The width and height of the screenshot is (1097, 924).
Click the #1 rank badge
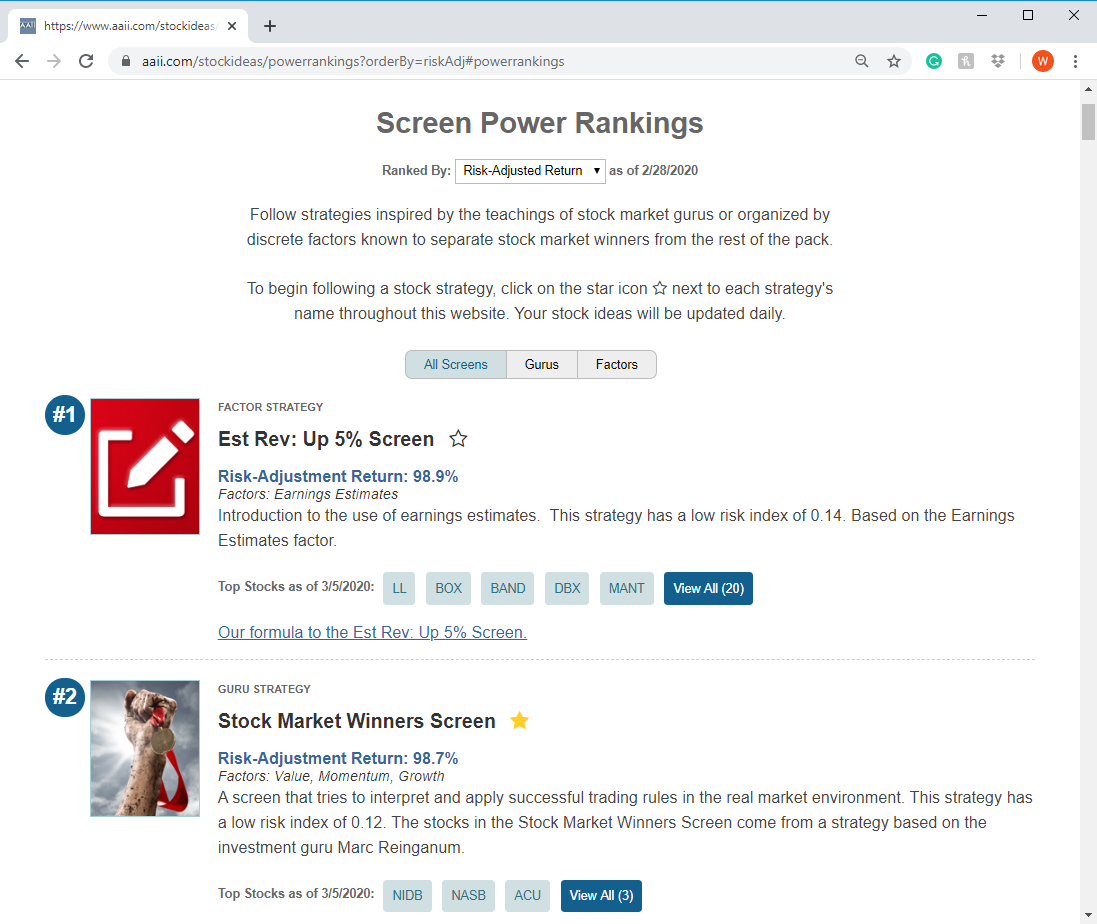pos(65,415)
